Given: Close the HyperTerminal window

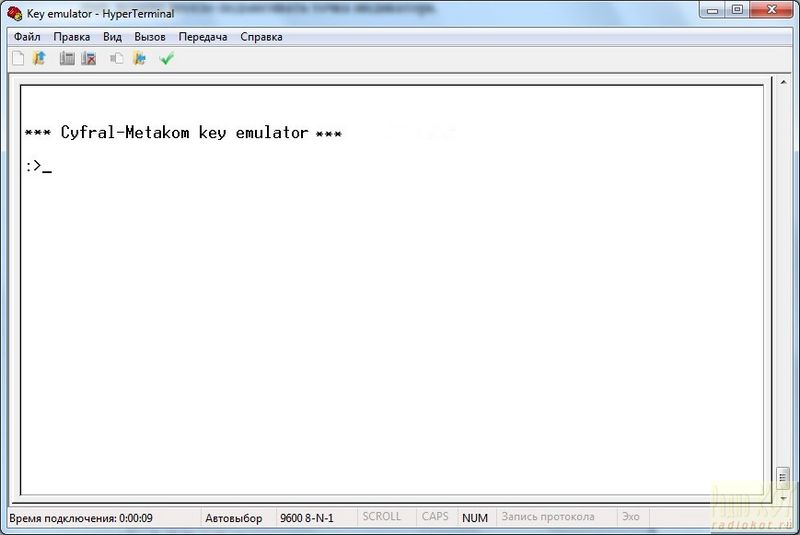Looking at the screenshot, I should (771, 10).
